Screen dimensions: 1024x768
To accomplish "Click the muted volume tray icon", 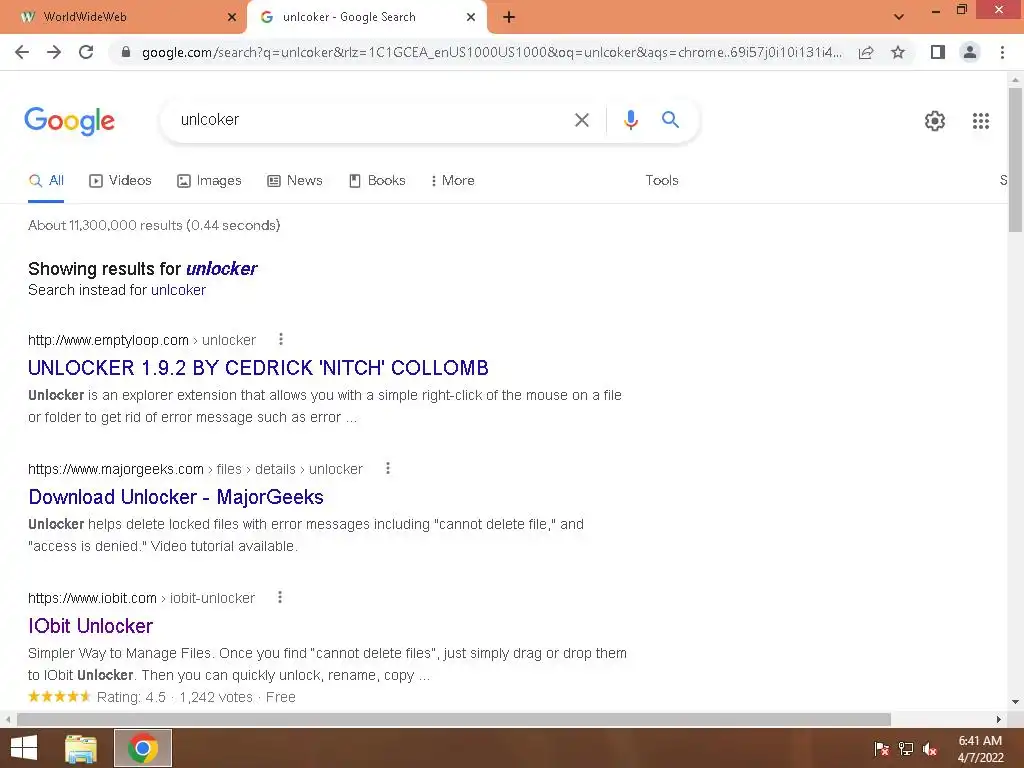I will 930,749.
